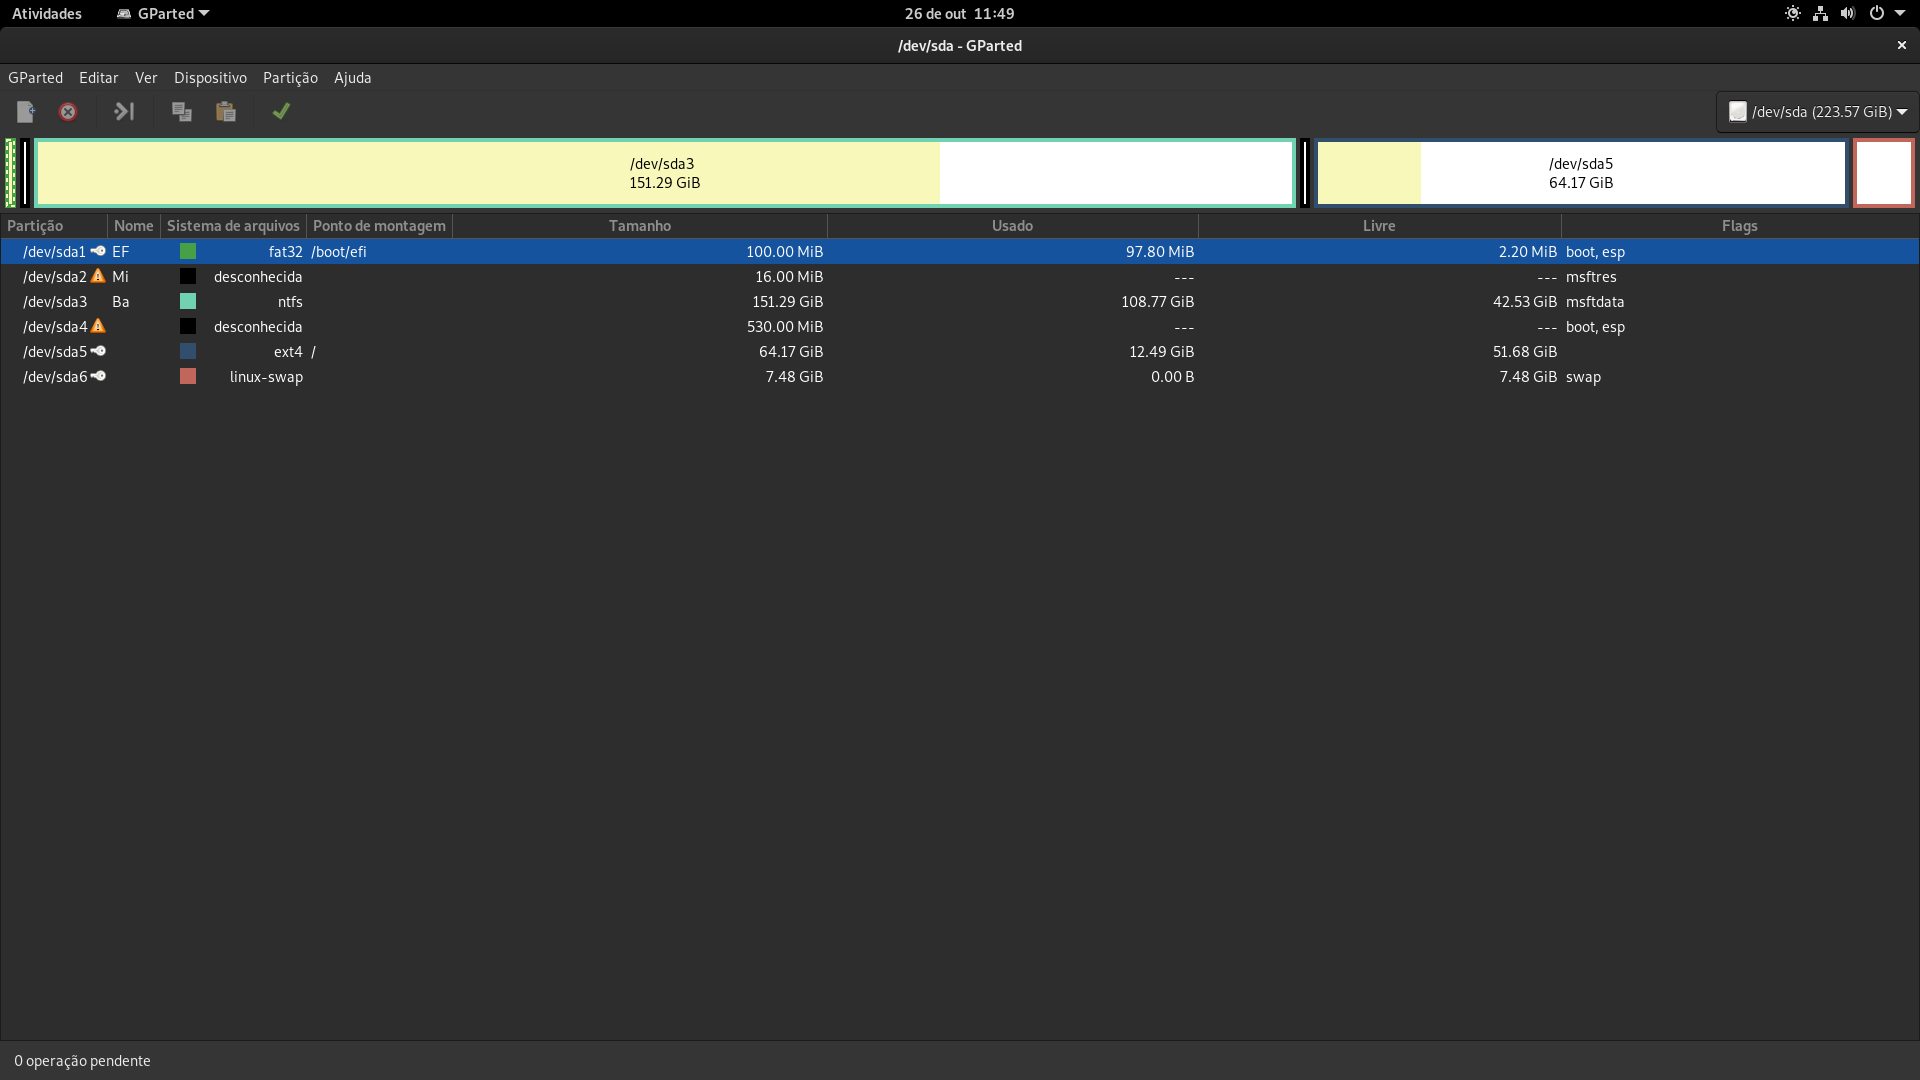Click the key lock icon on /dev/sda5
Viewport: 1920px width, 1080px height.
[x=98, y=351]
